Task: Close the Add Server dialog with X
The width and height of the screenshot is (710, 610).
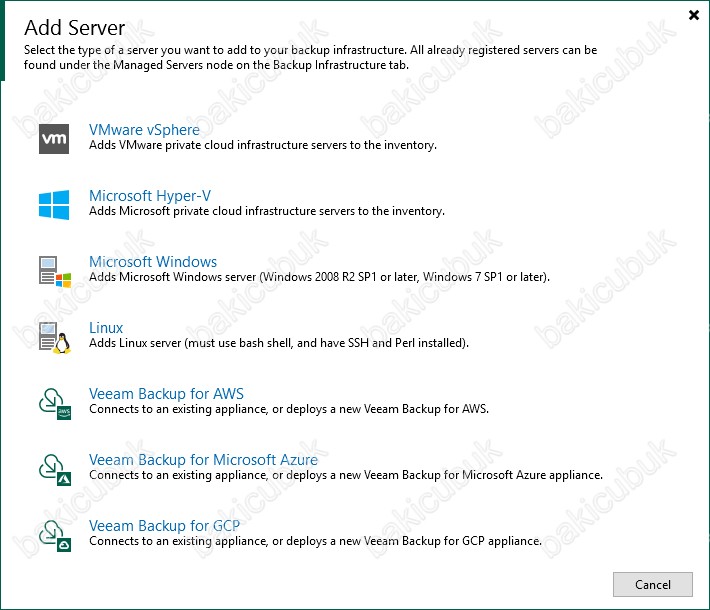Action: click(x=694, y=15)
